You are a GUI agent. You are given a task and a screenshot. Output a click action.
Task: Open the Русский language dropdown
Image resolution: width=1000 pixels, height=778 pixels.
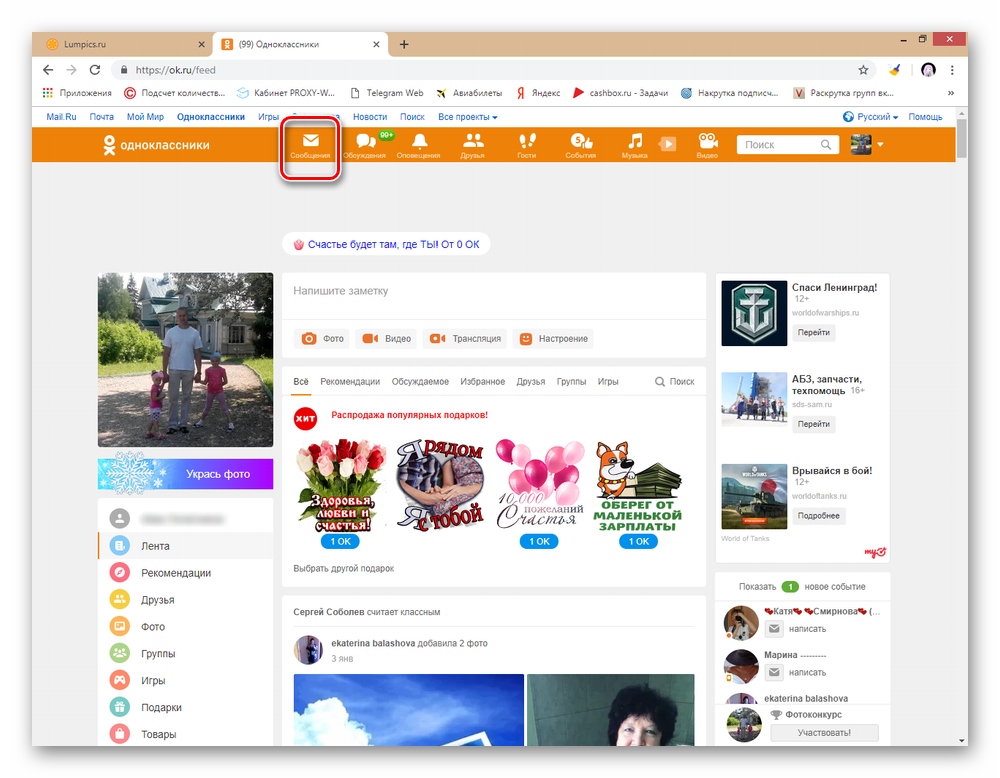click(x=869, y=117)
